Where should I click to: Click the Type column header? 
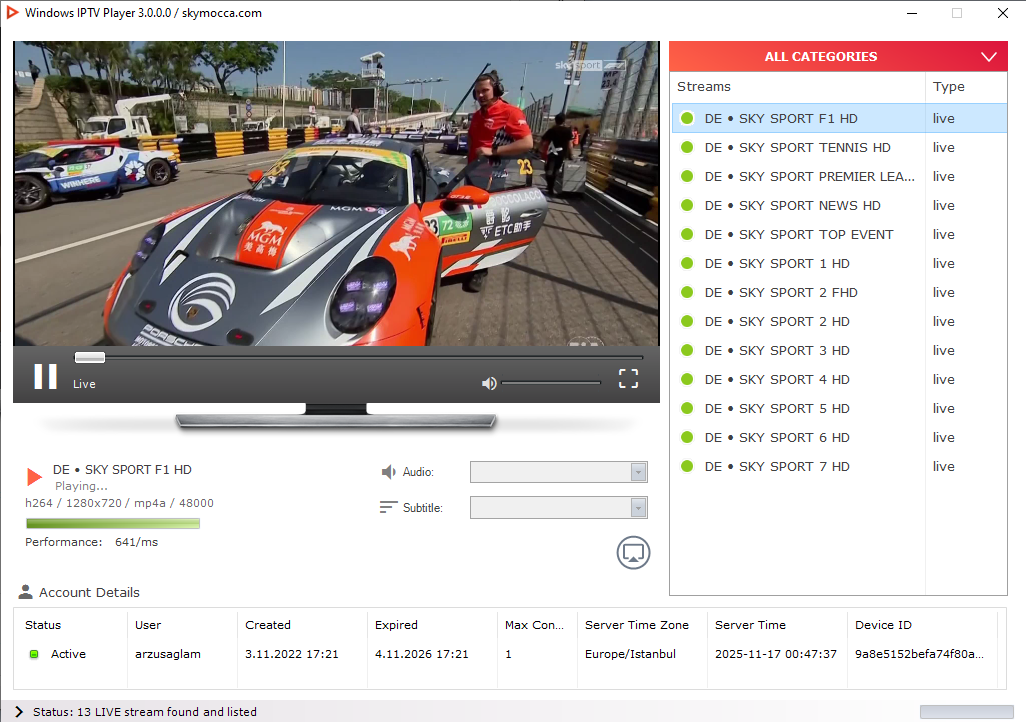coord(948,87)
